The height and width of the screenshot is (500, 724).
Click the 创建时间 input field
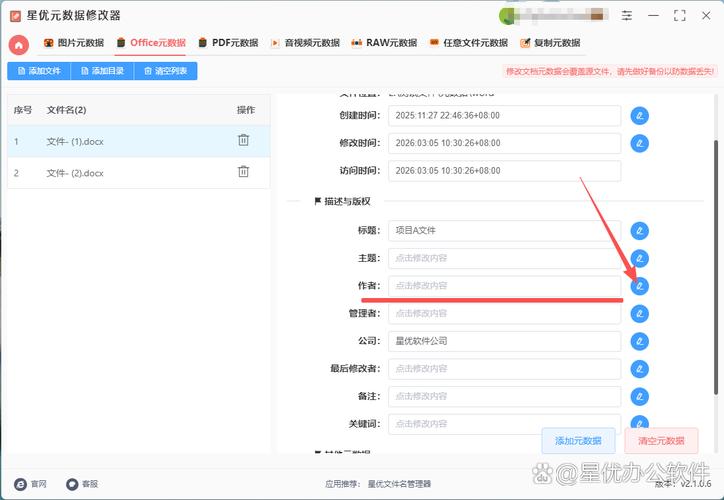(504, 115)
